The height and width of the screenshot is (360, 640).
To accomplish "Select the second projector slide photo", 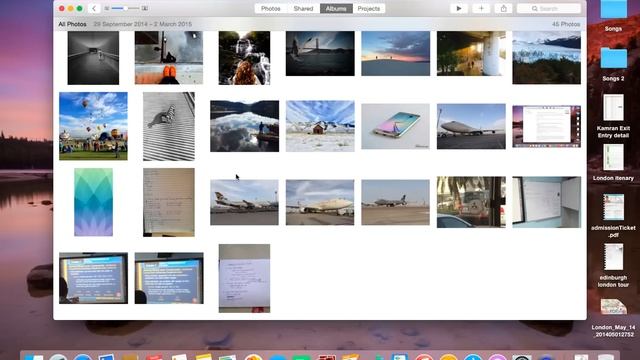I will coord(169,278).
